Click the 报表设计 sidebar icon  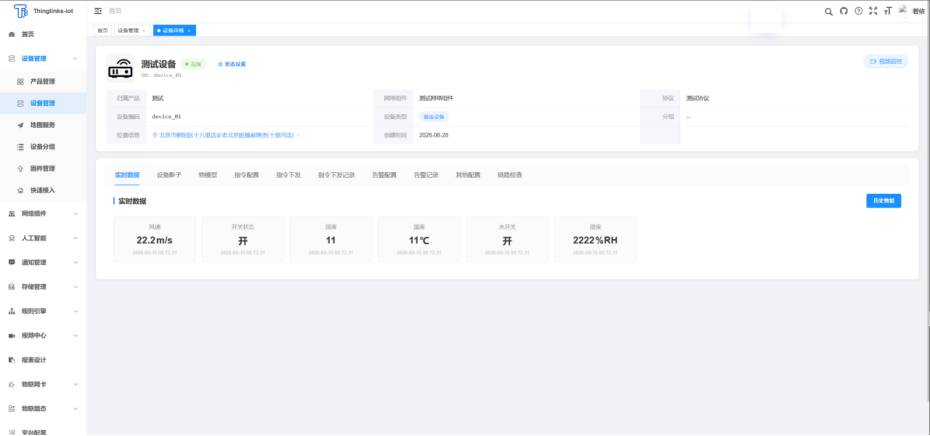pos(12,360)
